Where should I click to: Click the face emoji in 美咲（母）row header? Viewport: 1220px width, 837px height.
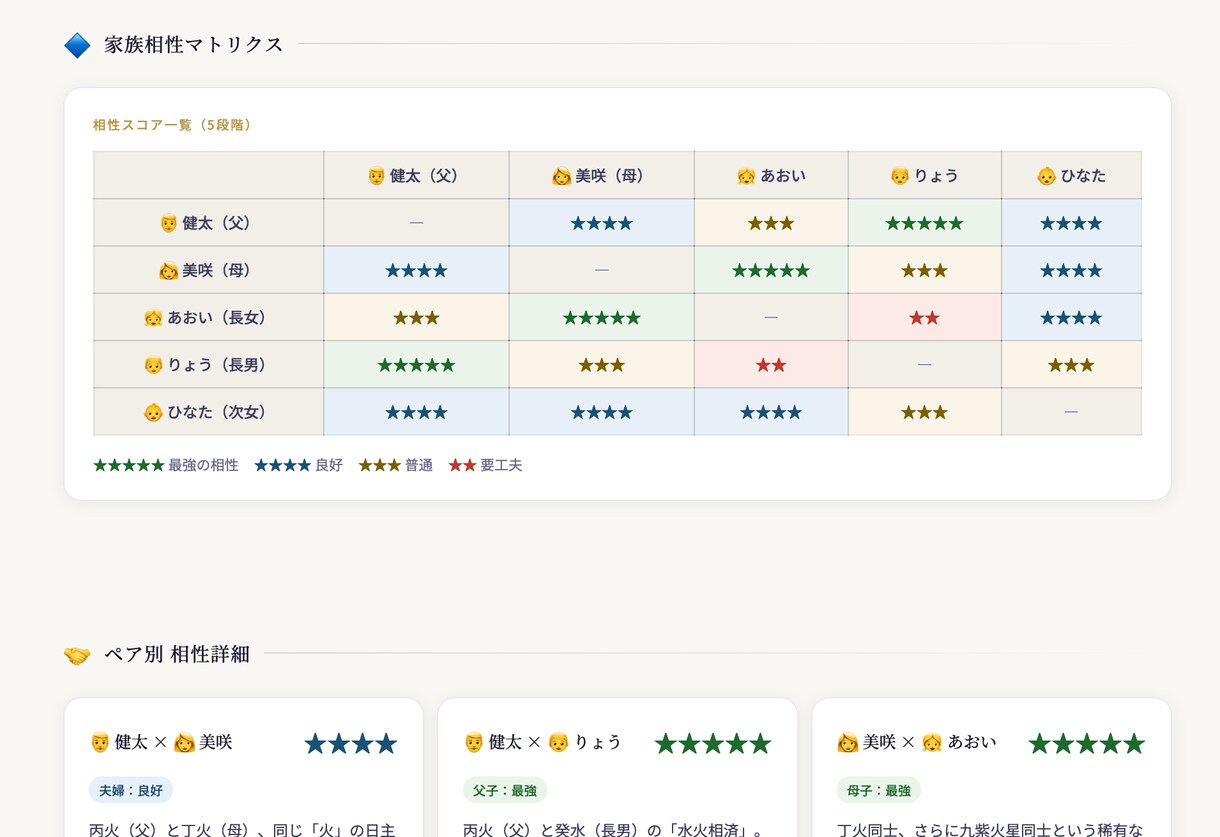coord(169,270)
